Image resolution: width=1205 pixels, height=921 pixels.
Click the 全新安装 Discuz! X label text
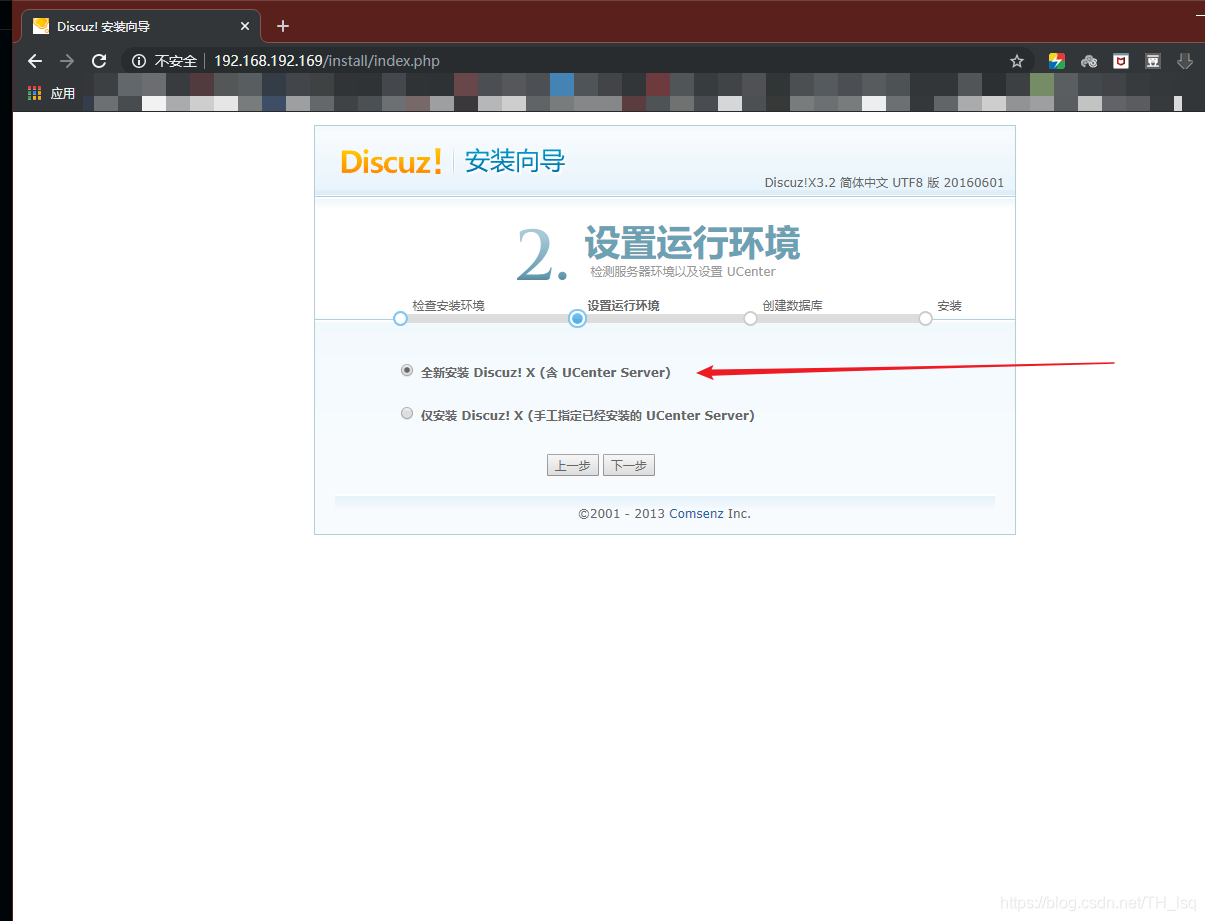(x=546, y=372)
